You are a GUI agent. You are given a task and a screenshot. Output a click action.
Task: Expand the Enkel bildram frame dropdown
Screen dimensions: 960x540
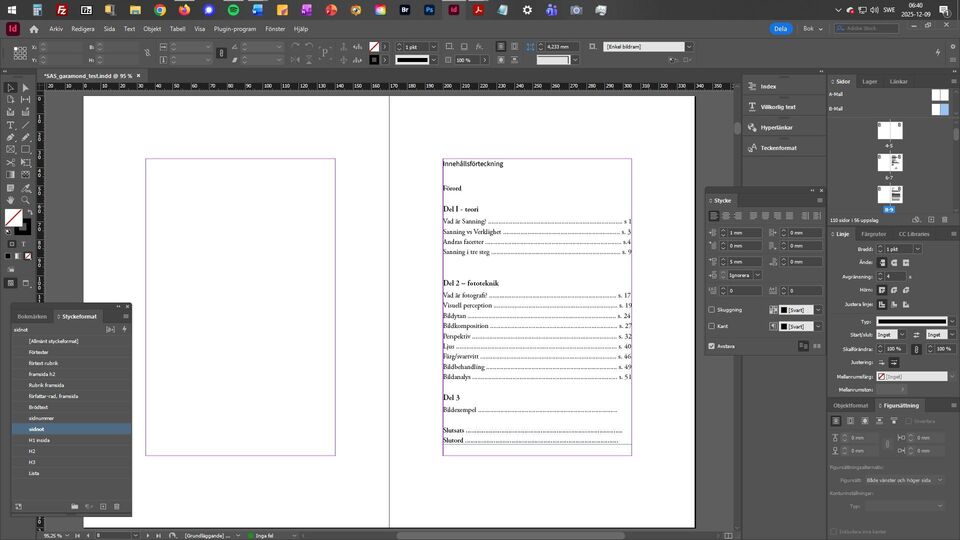click(688, 47)
